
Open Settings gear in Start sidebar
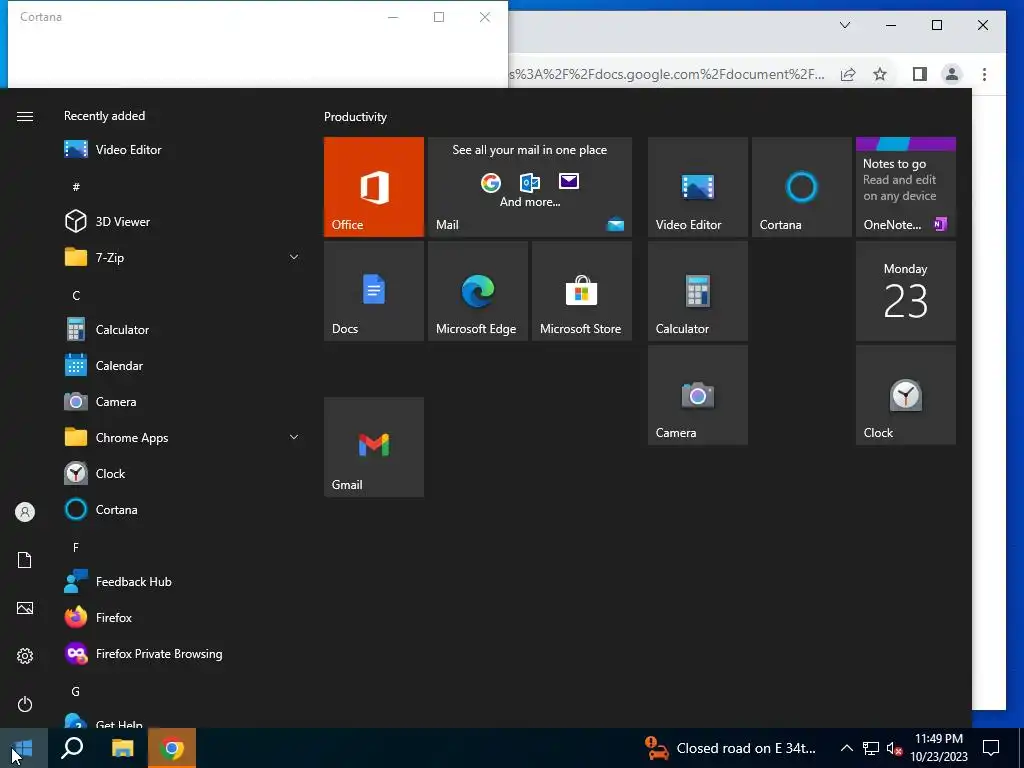pos(25,656)
